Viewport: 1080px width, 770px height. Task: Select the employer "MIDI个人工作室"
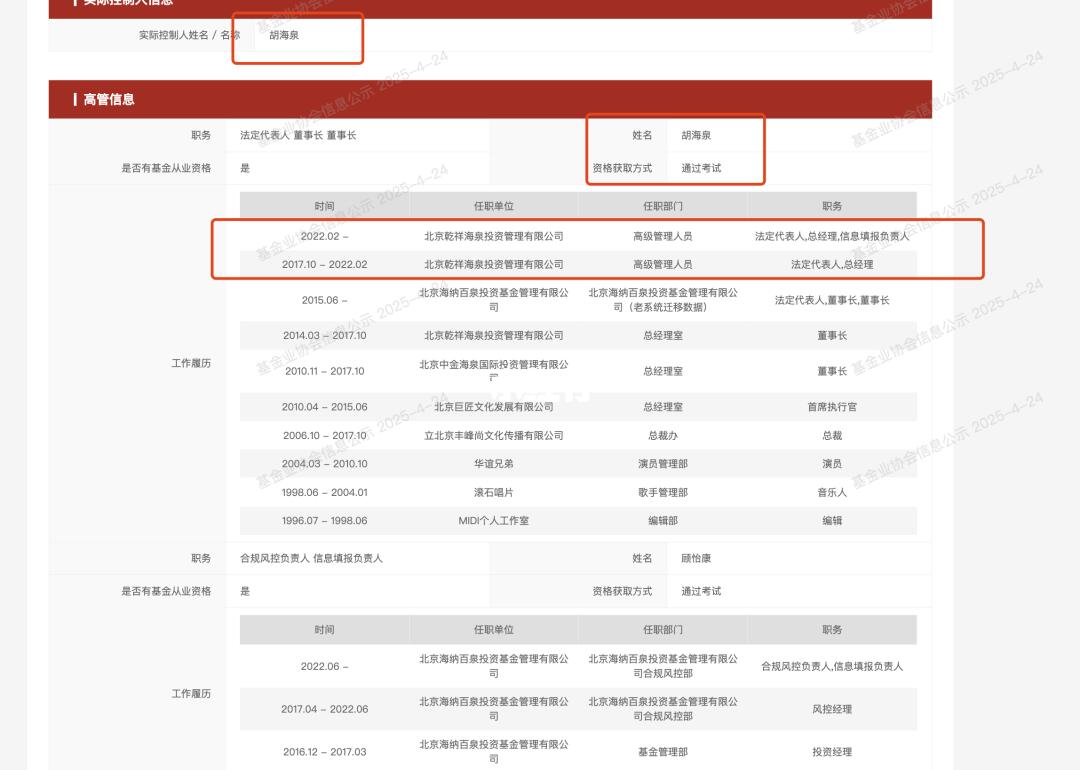click(493, 521)
